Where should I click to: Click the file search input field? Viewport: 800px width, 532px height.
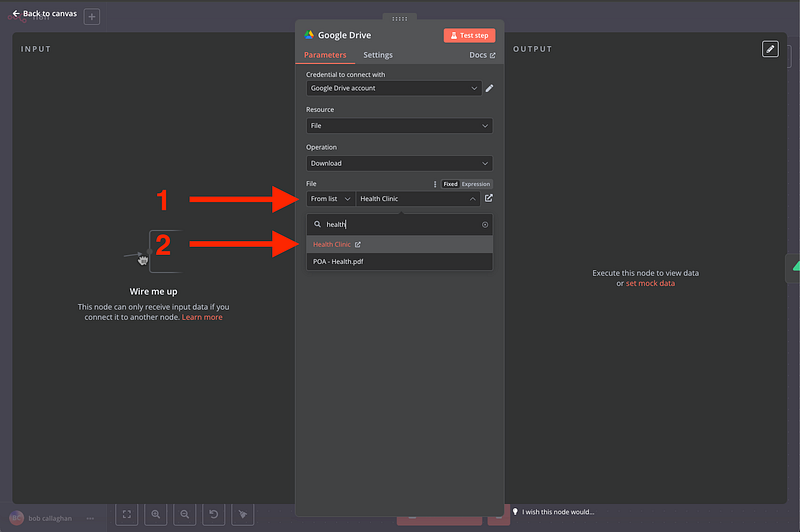[x=400, y=225]
